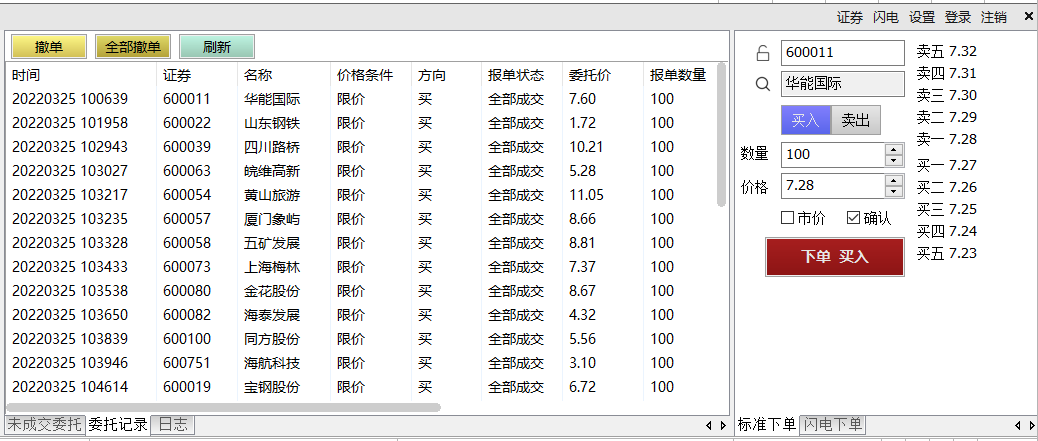Select the 山东钢铁 order row name
1038x441 pixels.
pyautogui.click(x=272, y=123)
